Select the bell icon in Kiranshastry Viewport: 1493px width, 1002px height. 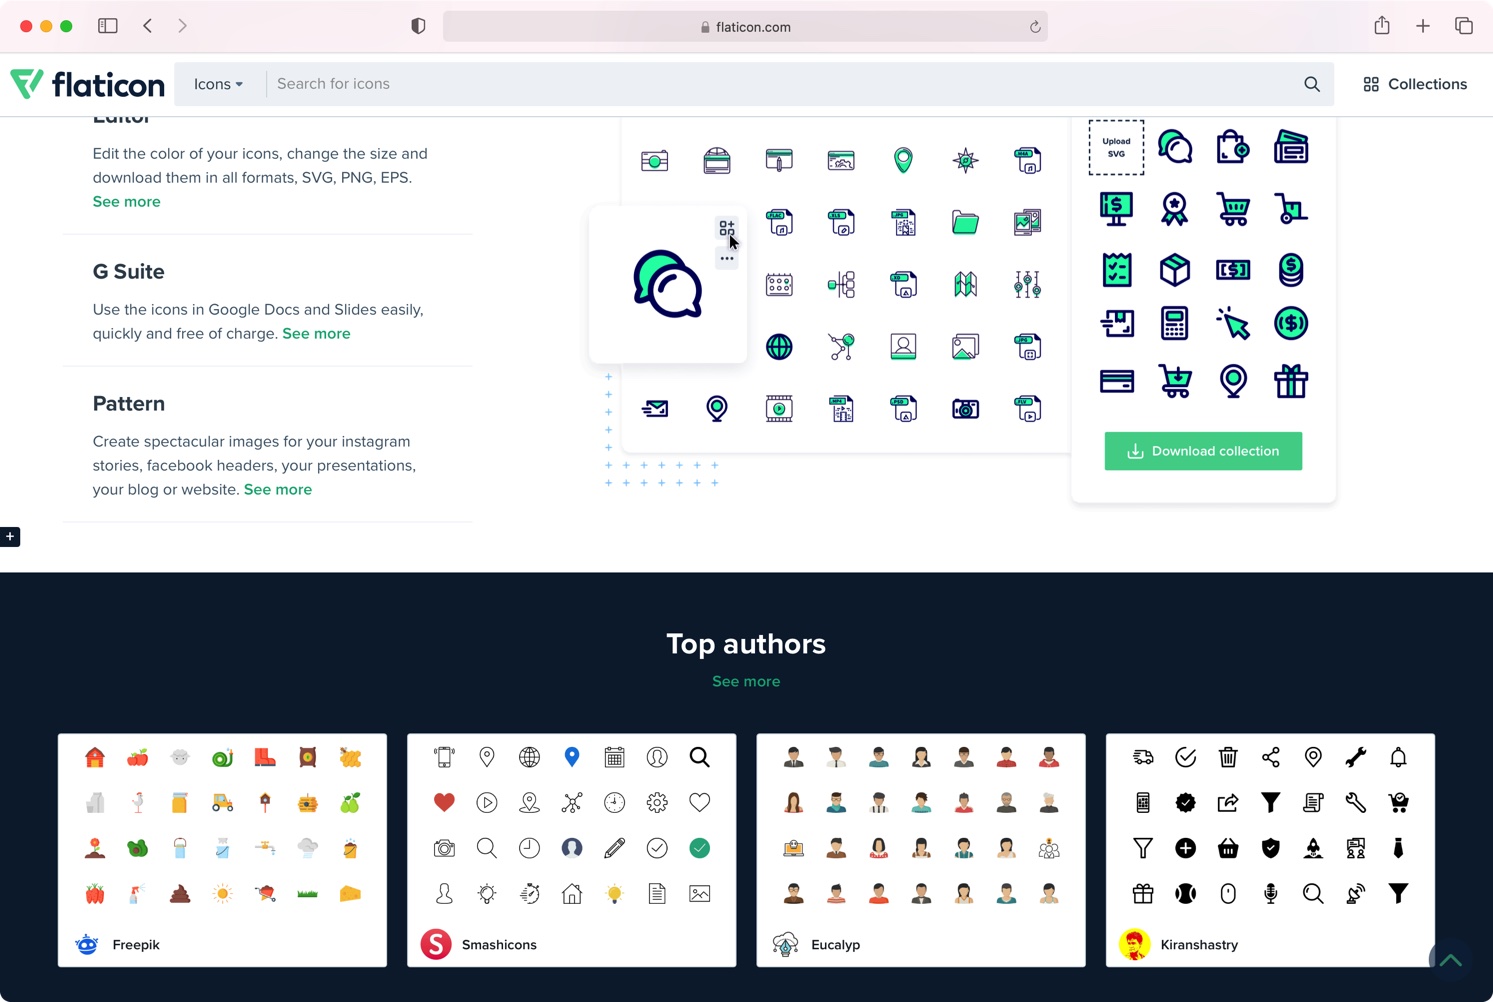pos(1398,757)
